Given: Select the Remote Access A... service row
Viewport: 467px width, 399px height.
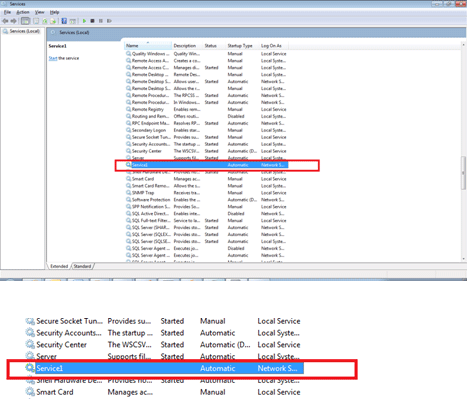Looking at the screenshot, I should [206, 61].
